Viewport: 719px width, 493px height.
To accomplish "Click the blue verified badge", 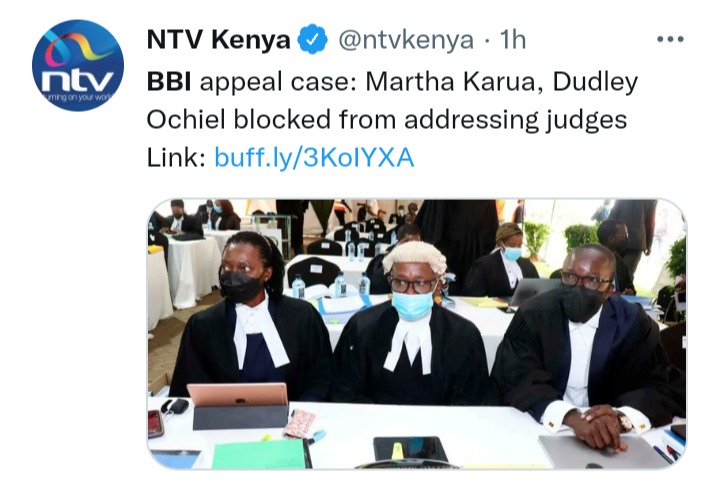I will click(313, 39).
